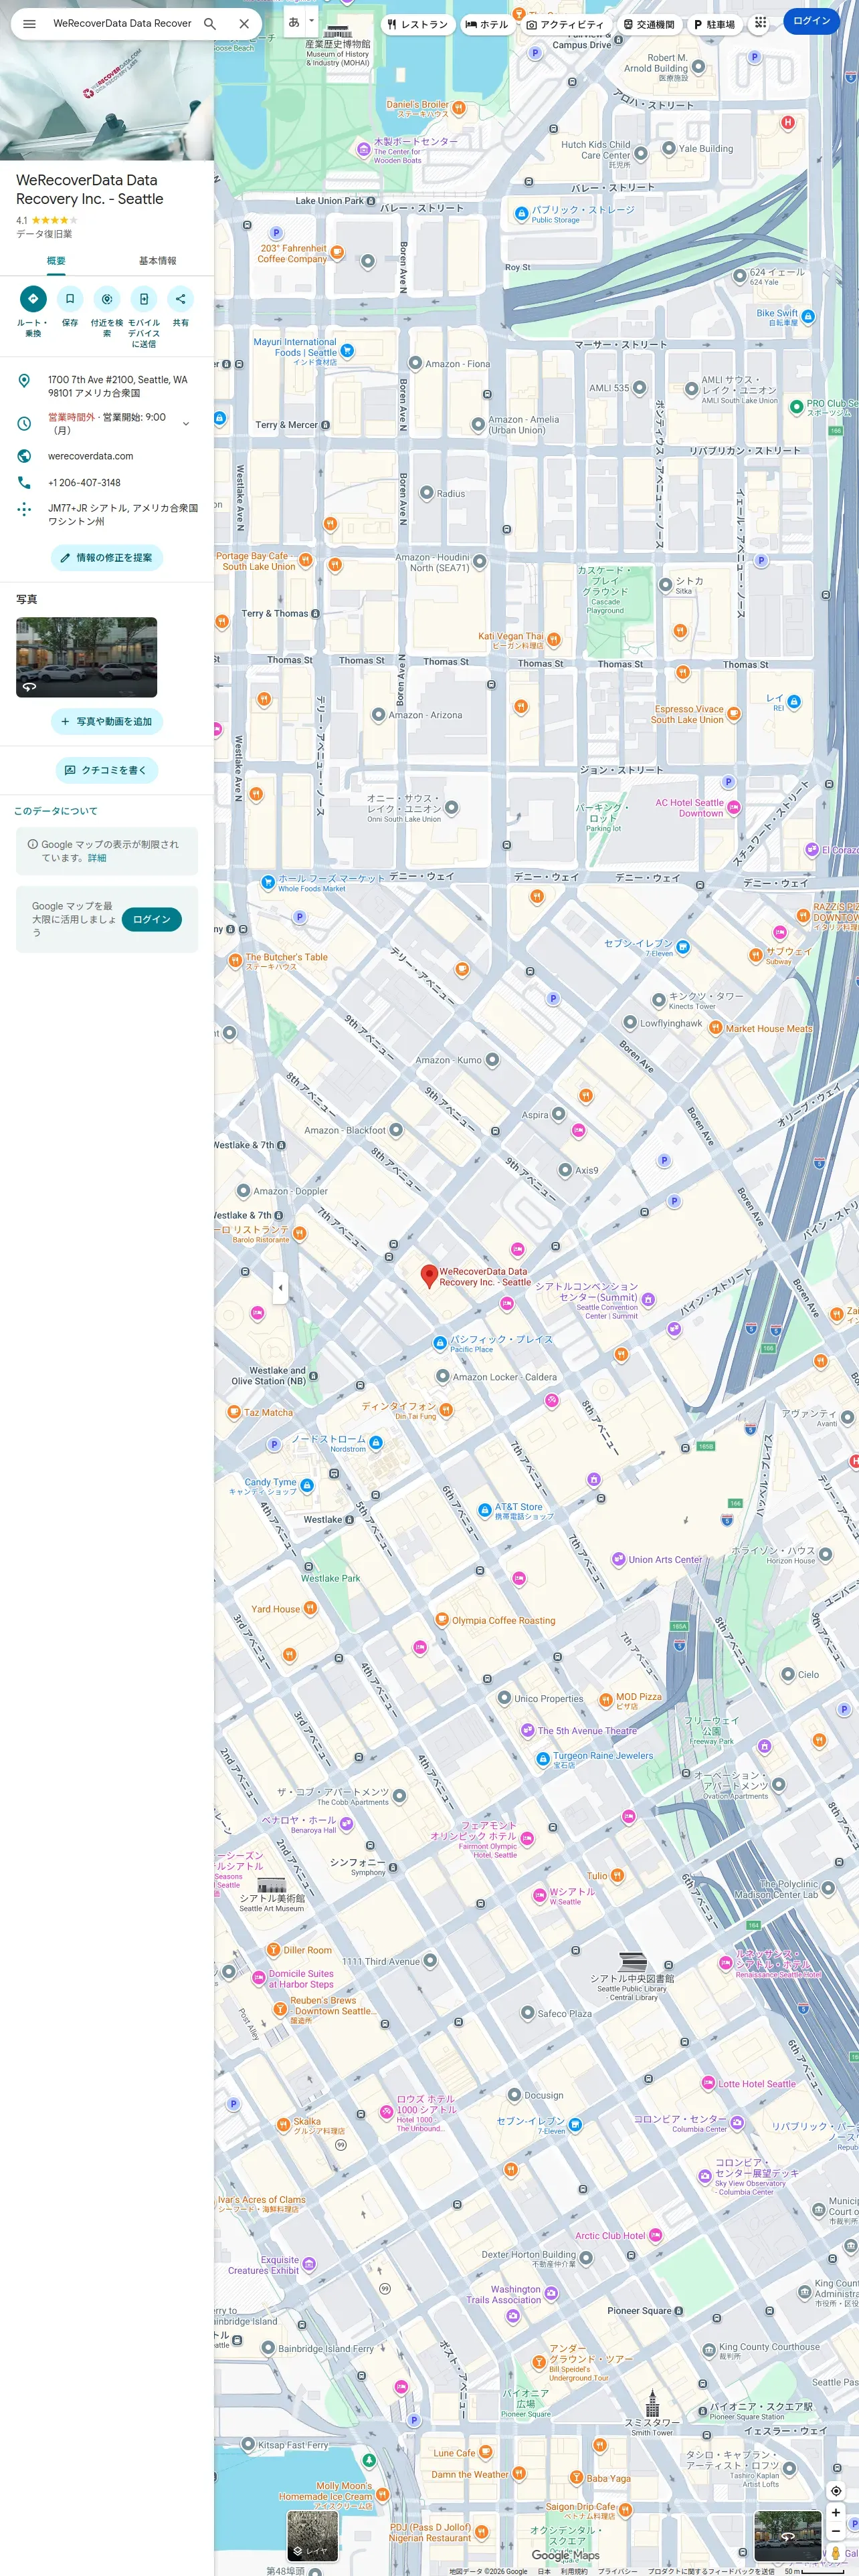
Task: Click the Pacific Place shopping marker
Action: 439,1343
